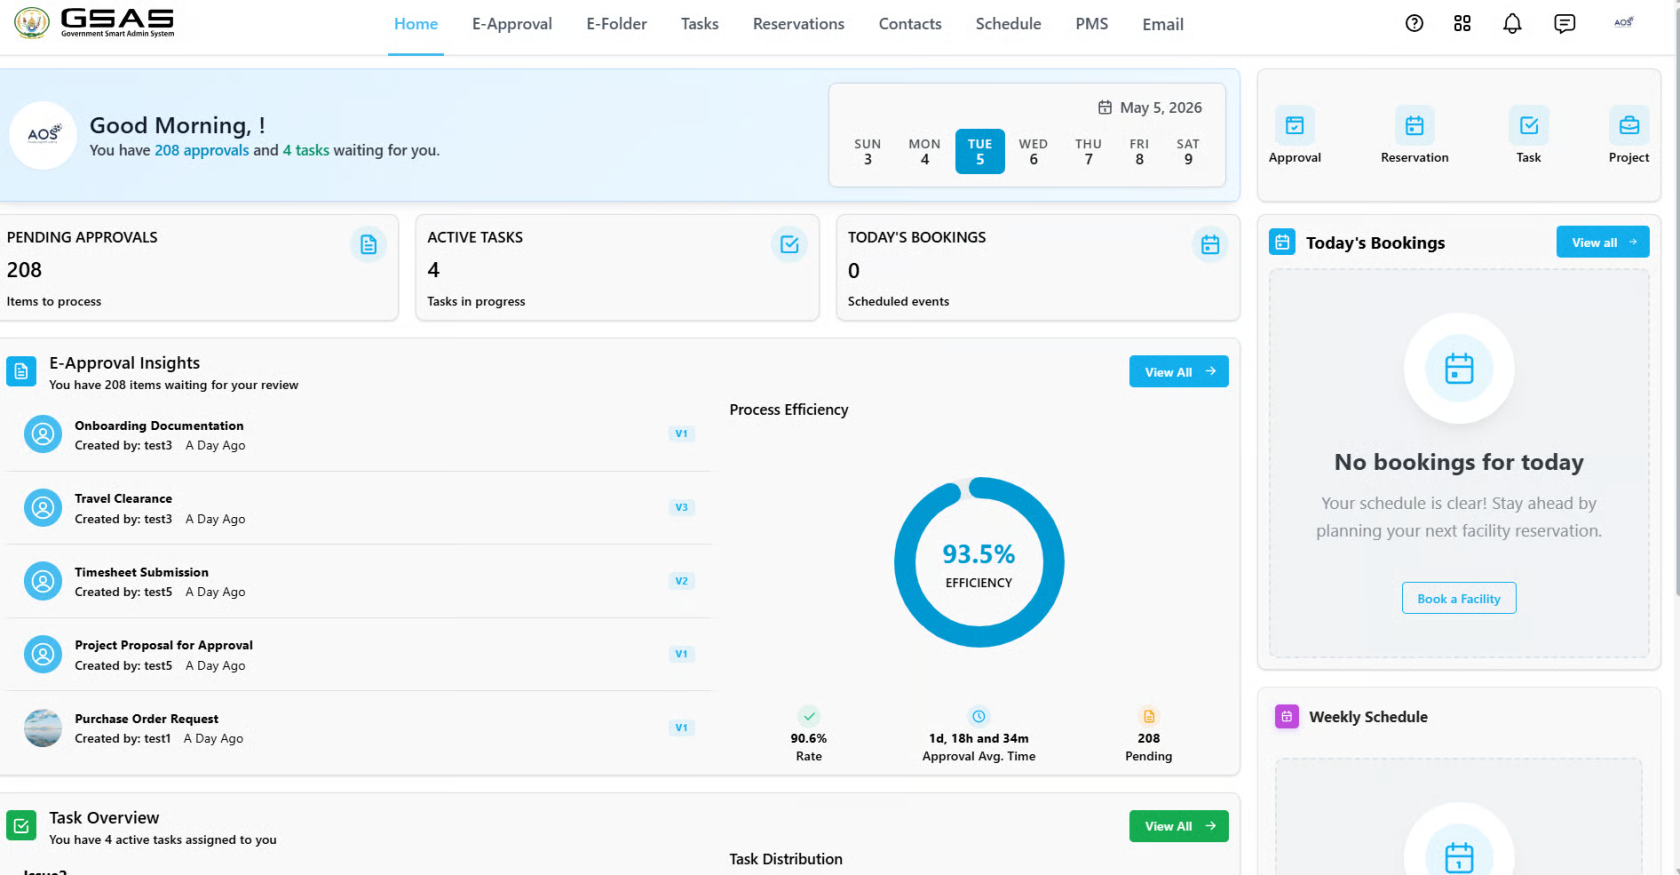
Task: Click the large calendar icon above No bookings
Action: click(x=1459, y=368)
